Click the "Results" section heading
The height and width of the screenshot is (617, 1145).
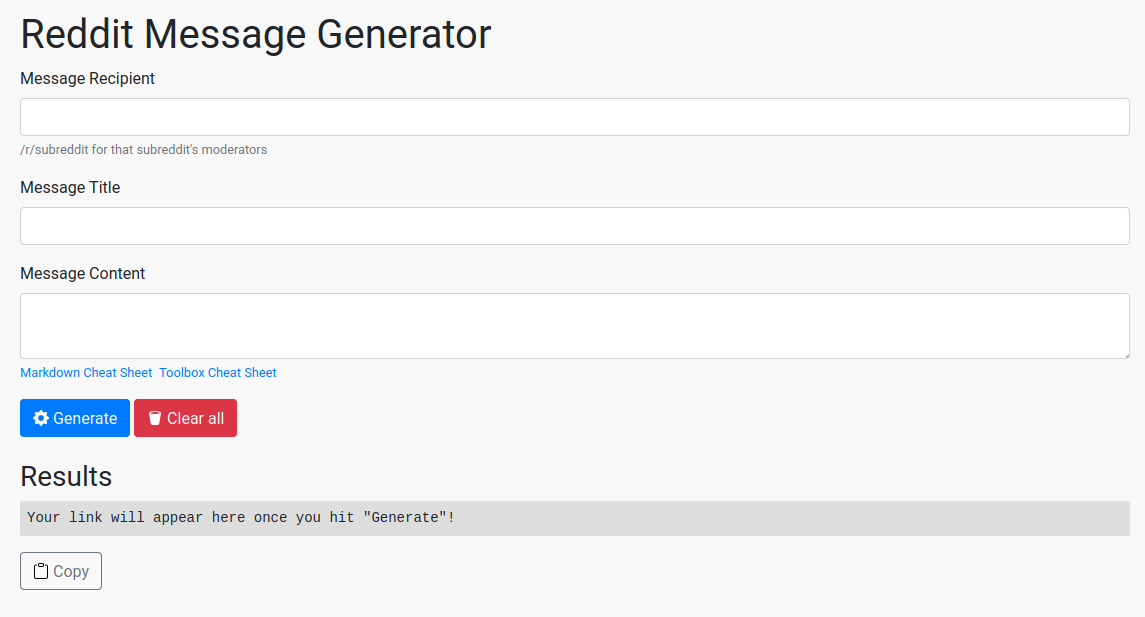point(66,475)
